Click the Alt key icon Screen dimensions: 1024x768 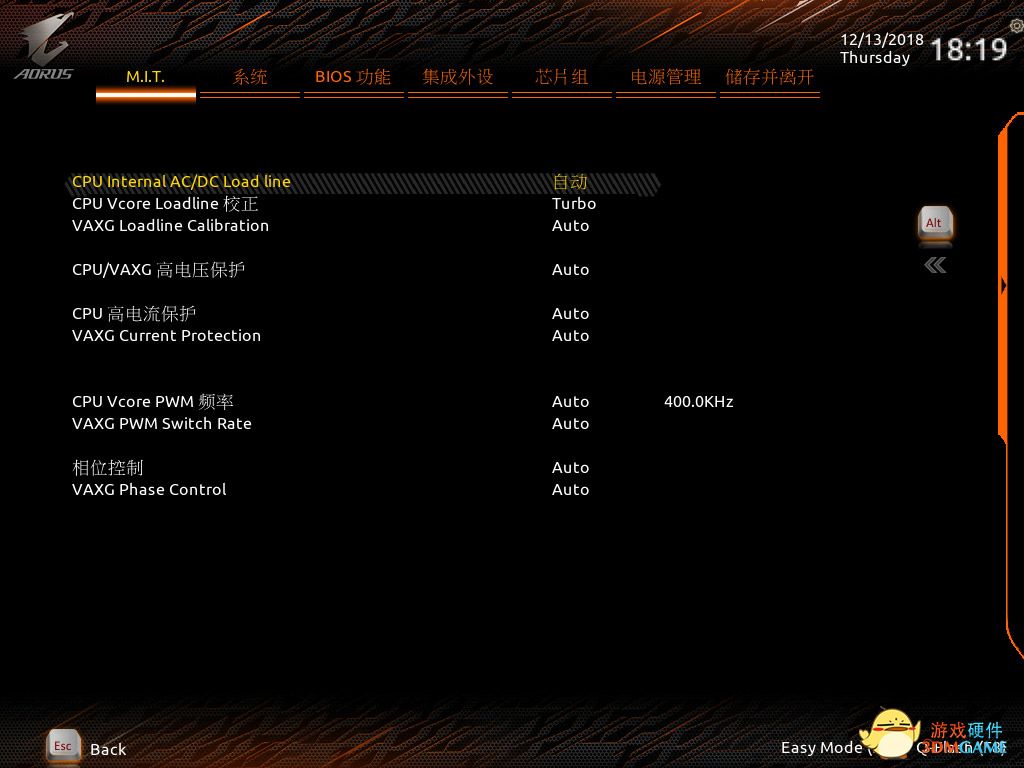pos(935,225)
